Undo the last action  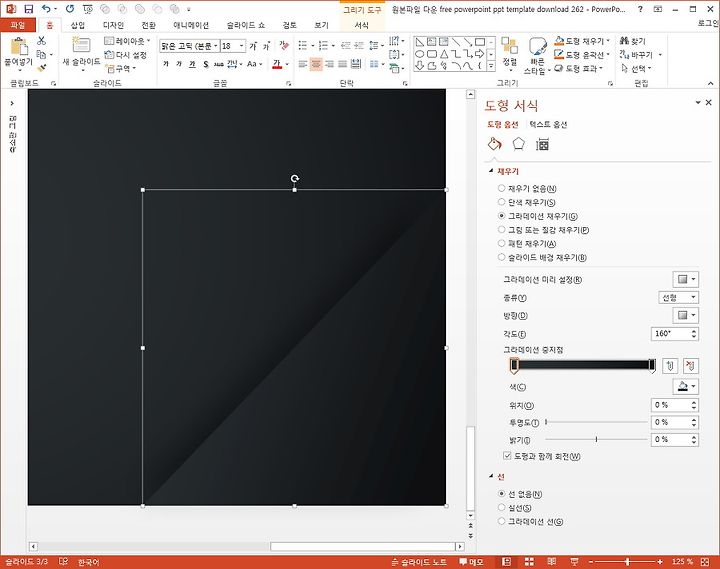(46, 9)
